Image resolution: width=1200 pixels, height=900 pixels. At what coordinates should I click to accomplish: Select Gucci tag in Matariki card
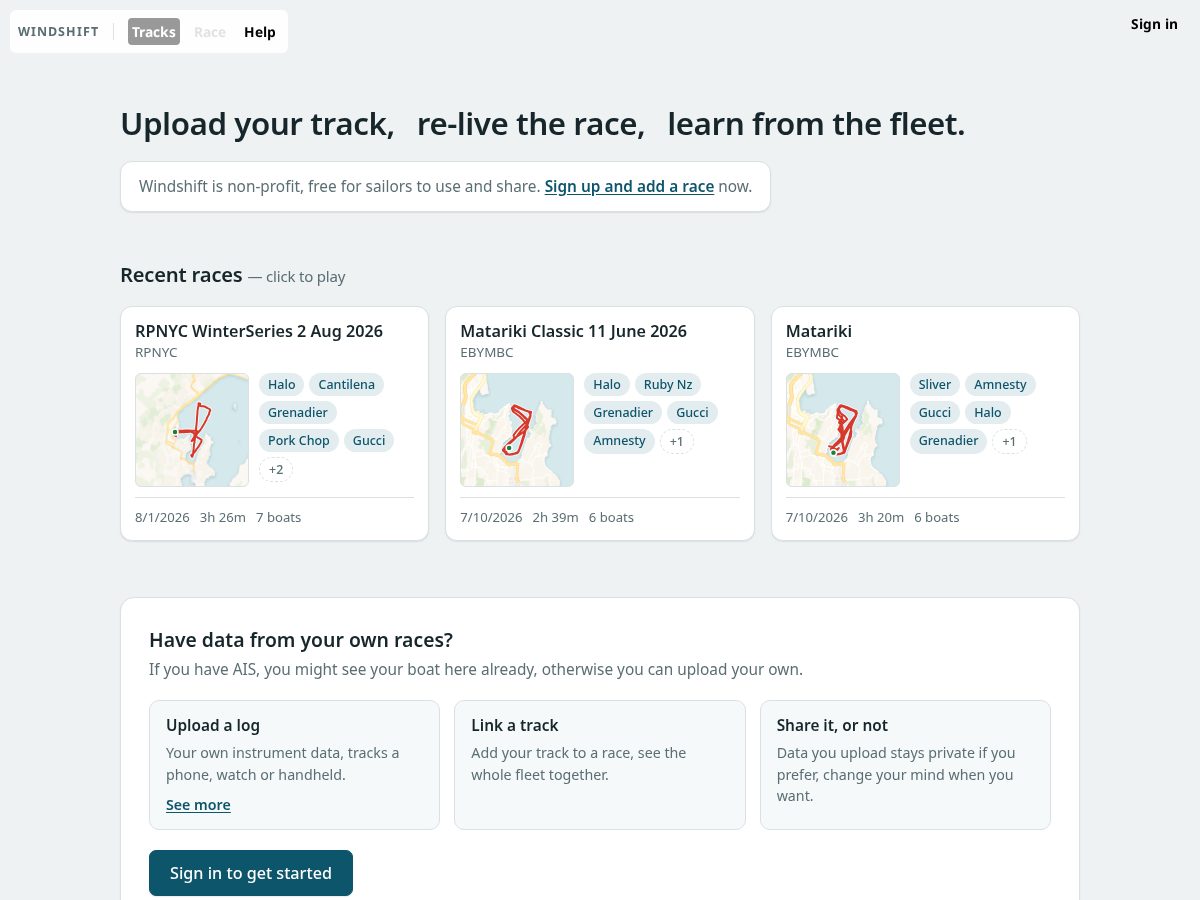point(935,413)
